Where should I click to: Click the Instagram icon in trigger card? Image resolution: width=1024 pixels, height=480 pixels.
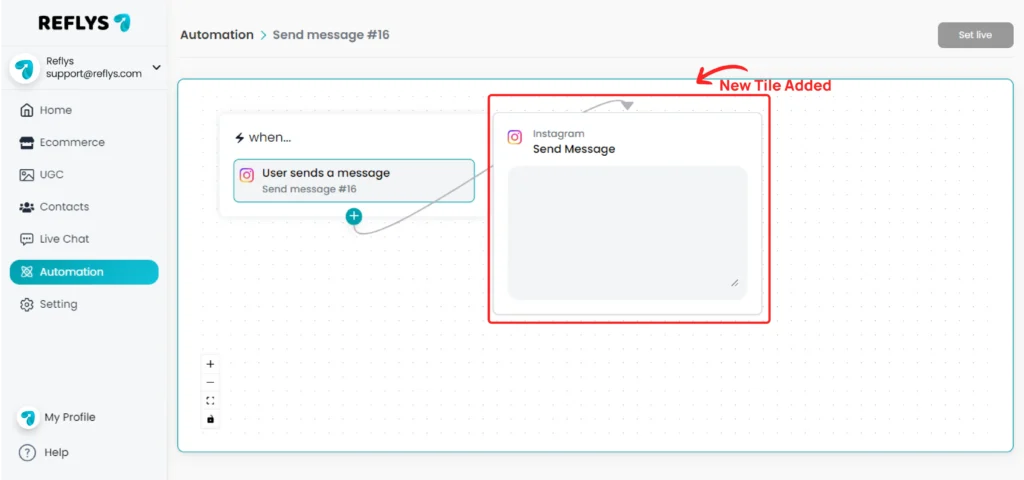tap(247, 175)
